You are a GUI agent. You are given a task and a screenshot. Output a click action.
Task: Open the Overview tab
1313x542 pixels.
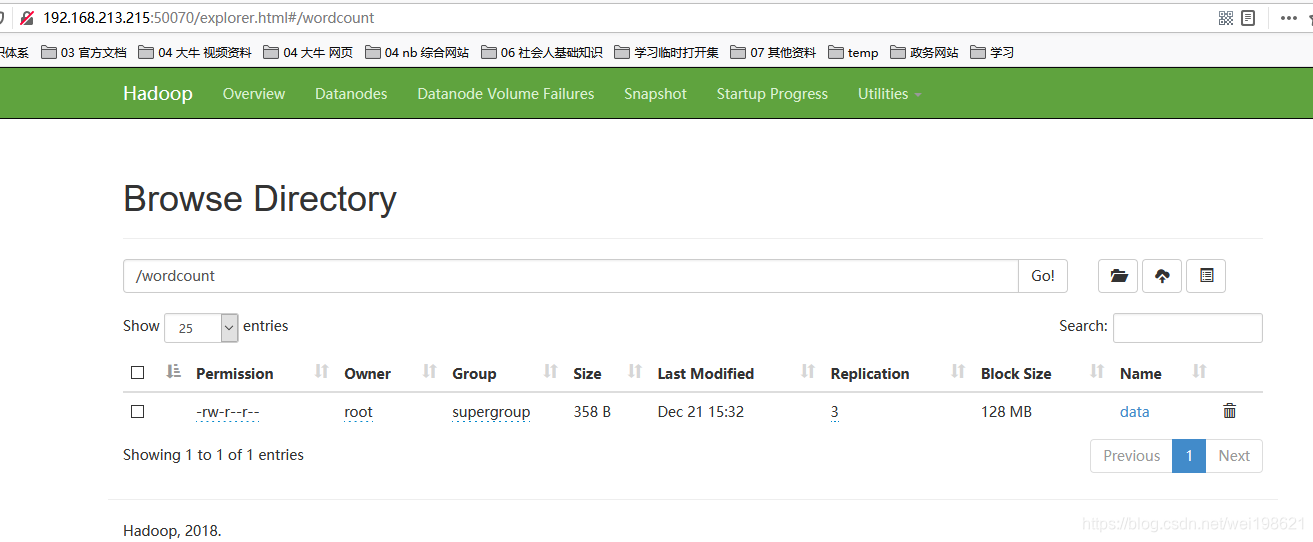point(254,94)
